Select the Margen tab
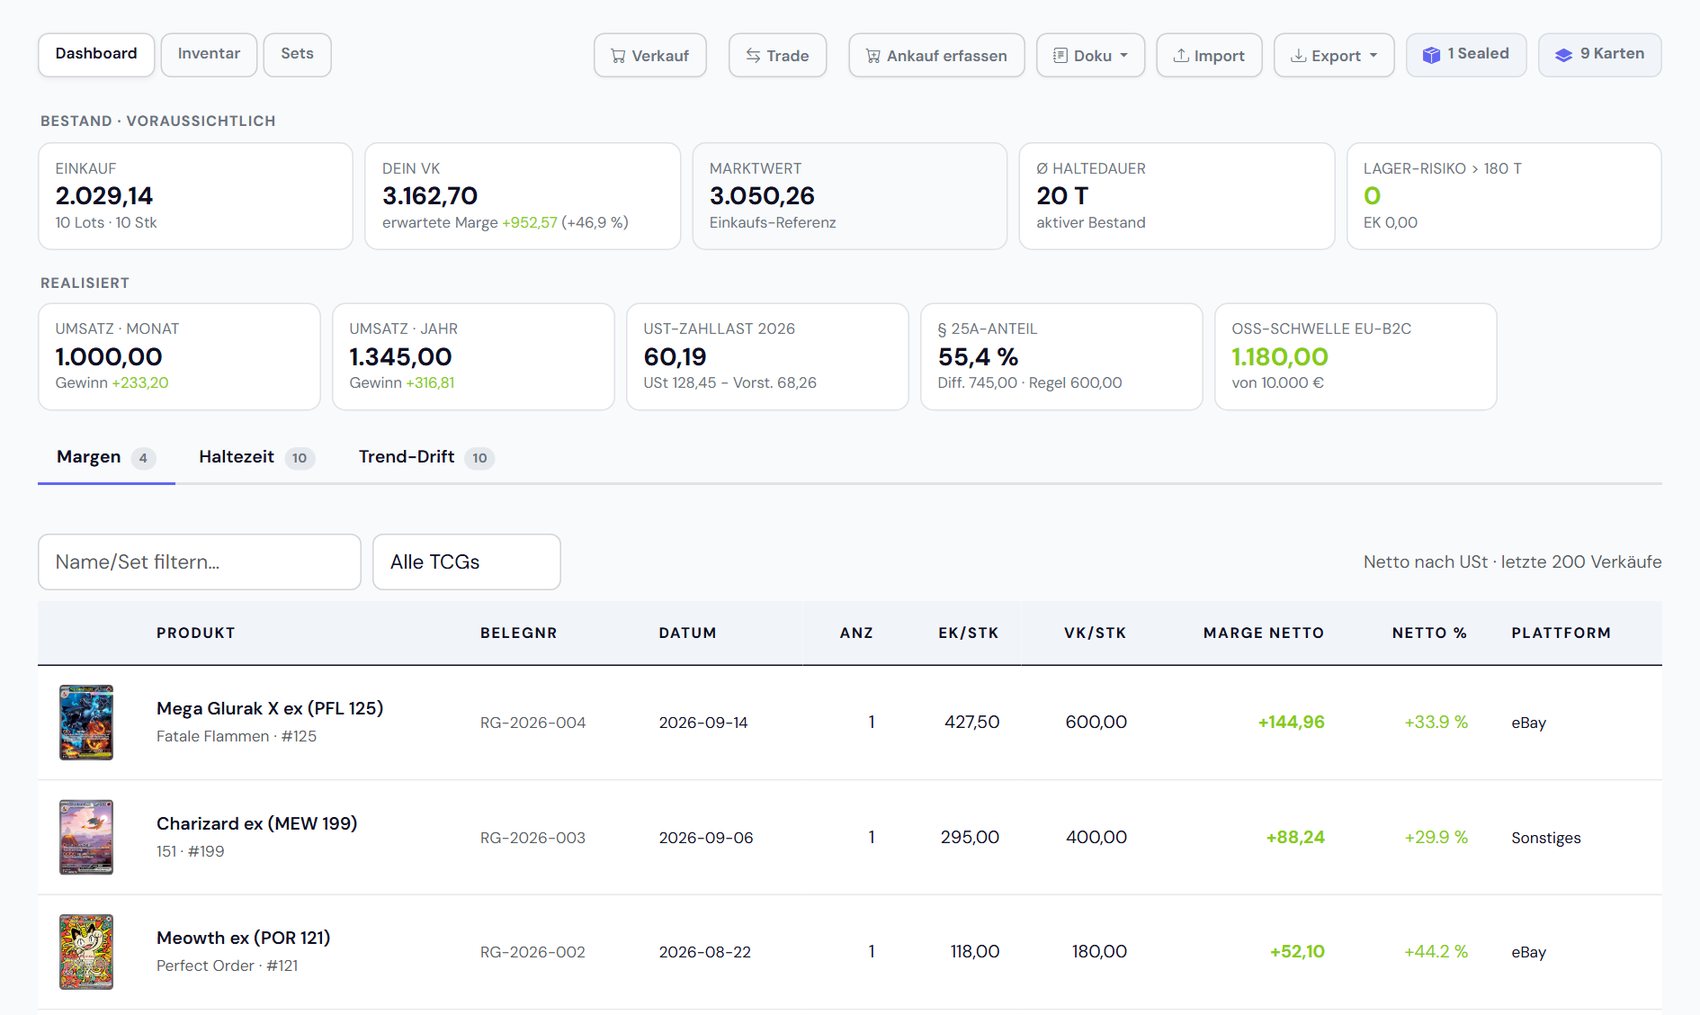Image resolution: width=1700 pixels, height=1015 pixels. pyautogui.click(x=106, y=458)
